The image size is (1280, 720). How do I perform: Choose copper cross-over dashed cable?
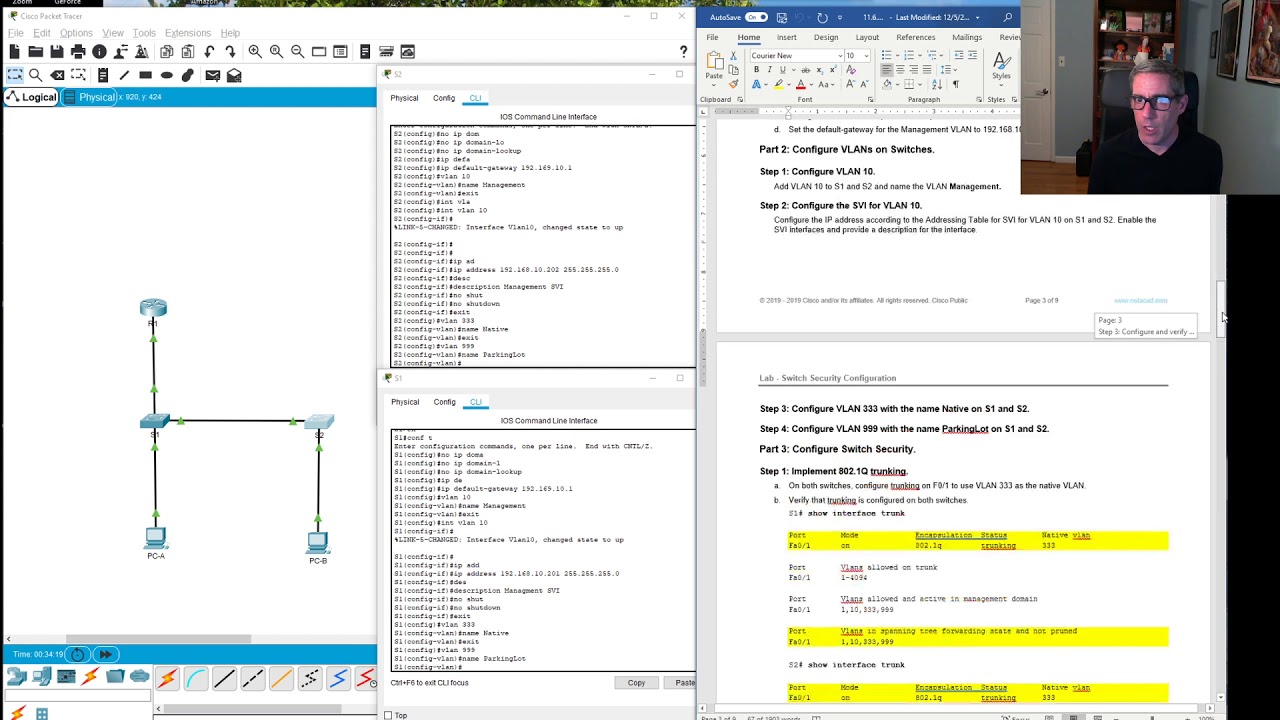253,679
